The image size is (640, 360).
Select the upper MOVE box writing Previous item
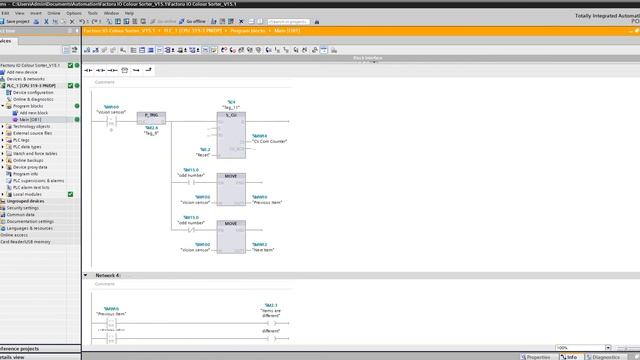pos(231,189)
